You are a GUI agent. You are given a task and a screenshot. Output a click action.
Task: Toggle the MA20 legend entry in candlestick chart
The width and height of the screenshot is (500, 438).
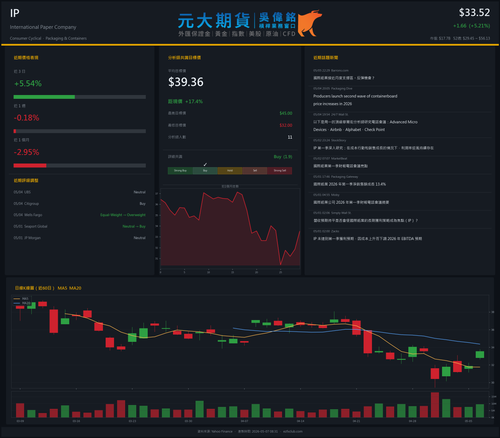22,303
